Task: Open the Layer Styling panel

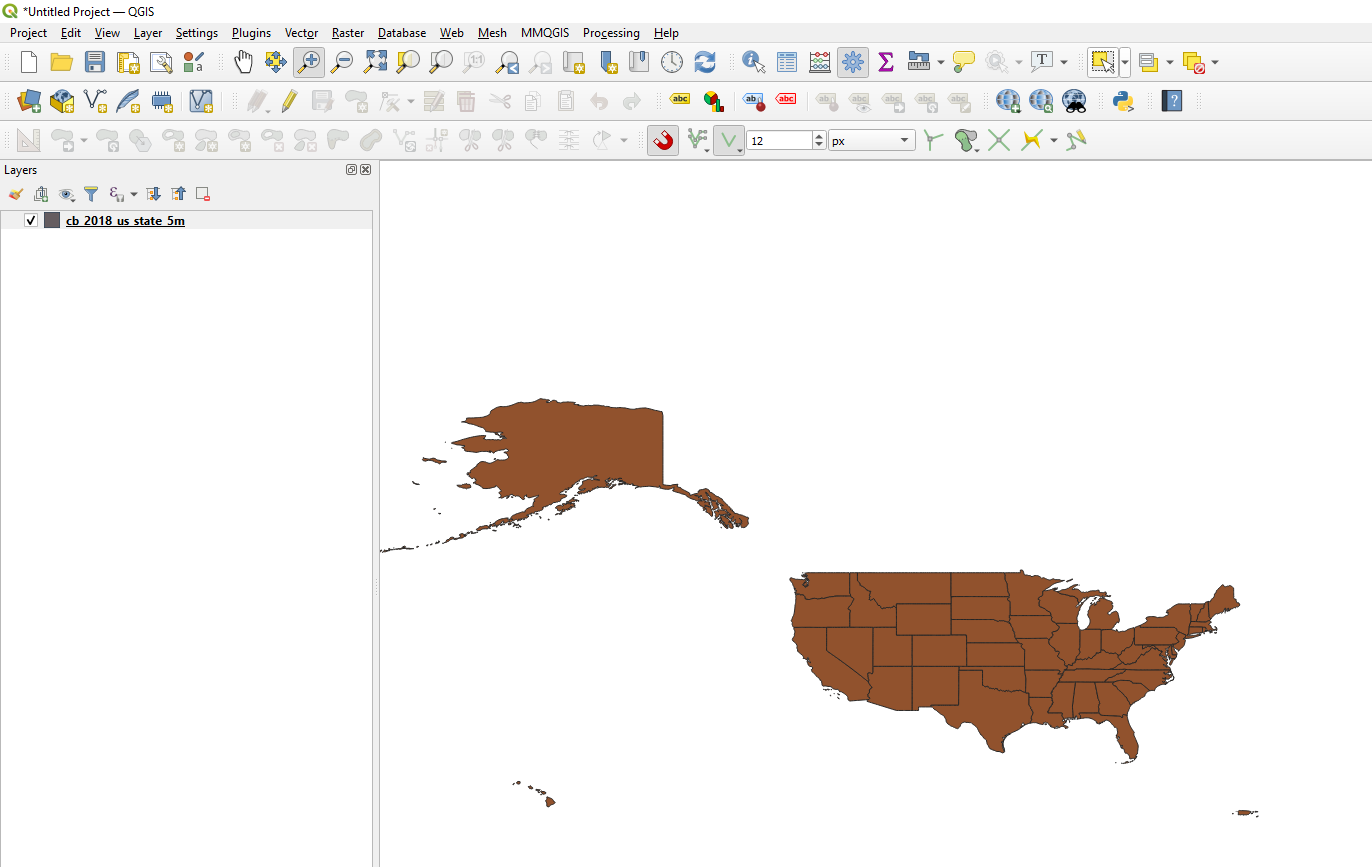Action: [15, 193]
